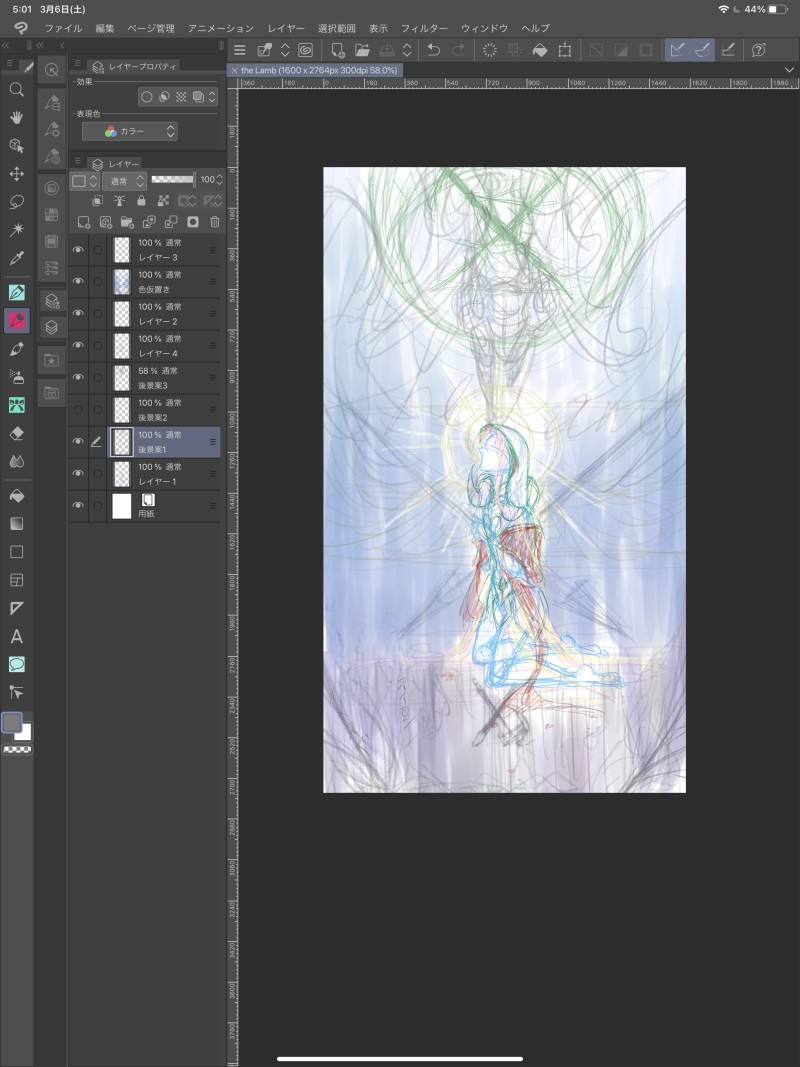This screenshot has width=800, height=1067.
Task: Select the Lasso selection tool
Action: pos(16,202)
